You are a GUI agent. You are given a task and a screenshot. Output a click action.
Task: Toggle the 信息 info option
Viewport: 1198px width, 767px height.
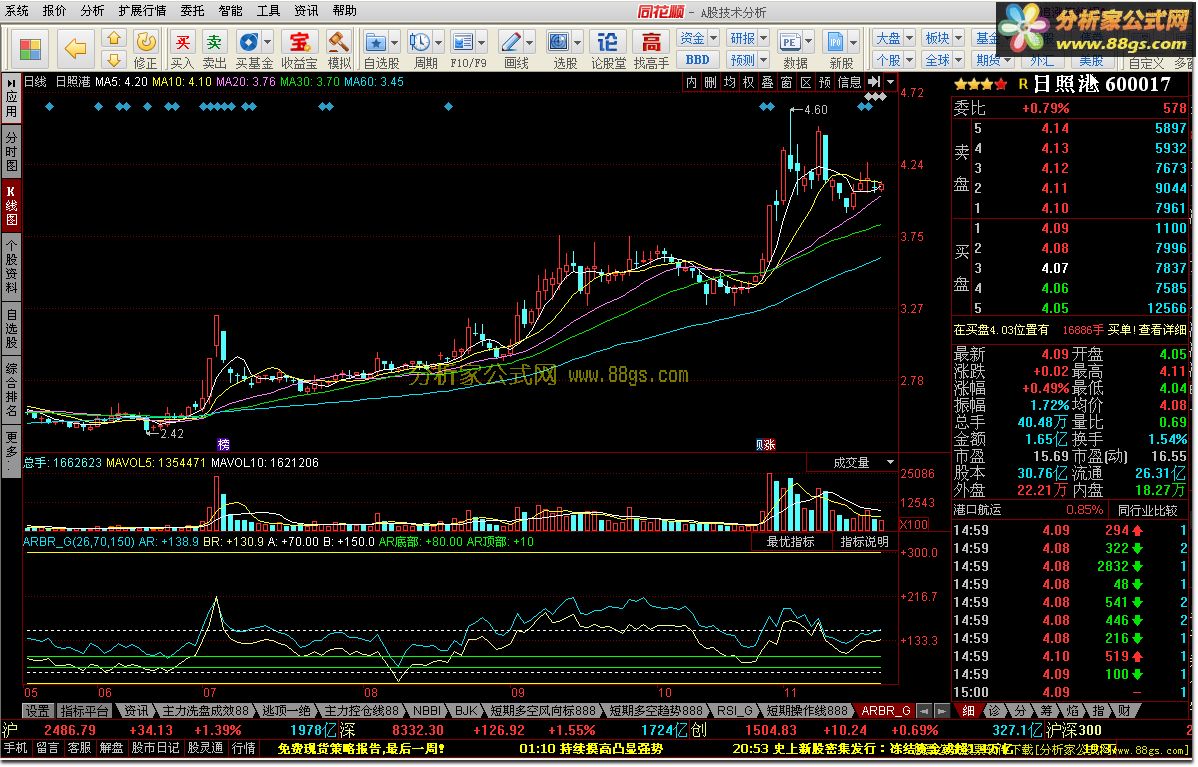pyautogui.click(x=850, y=82)
